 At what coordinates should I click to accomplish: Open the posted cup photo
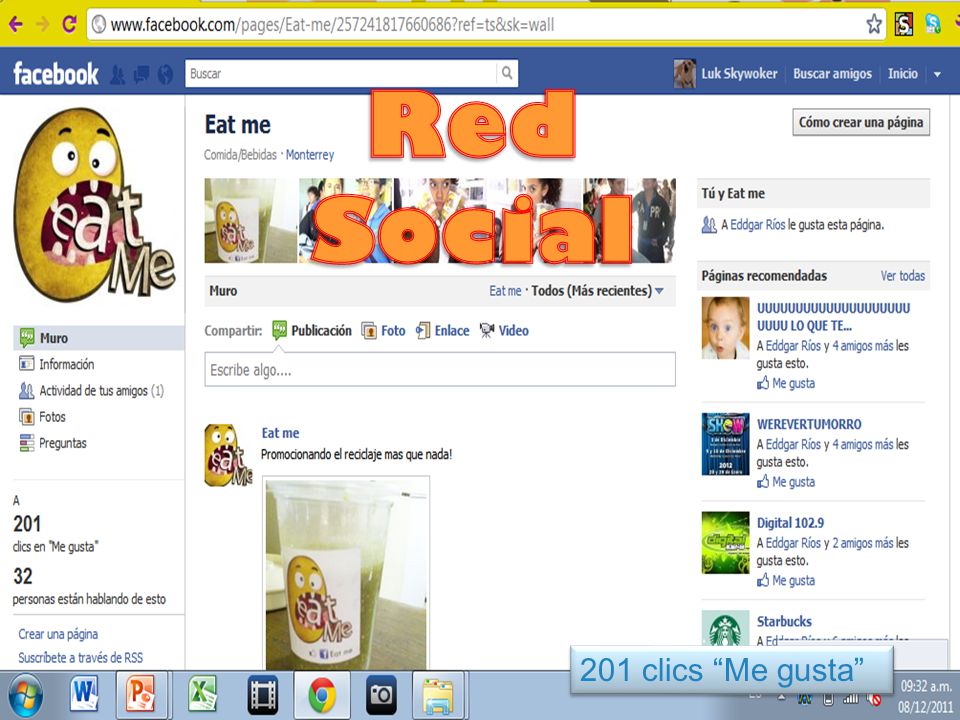pos(347,574)
